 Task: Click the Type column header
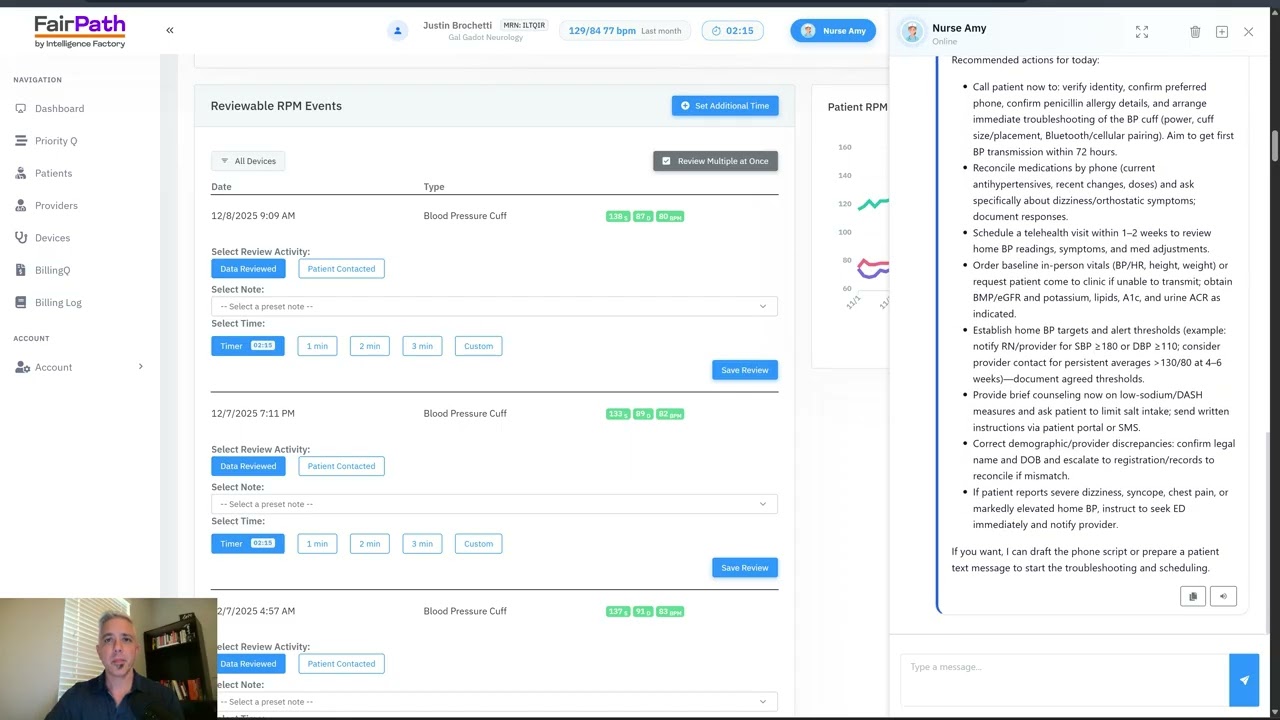tap(434, 187)
